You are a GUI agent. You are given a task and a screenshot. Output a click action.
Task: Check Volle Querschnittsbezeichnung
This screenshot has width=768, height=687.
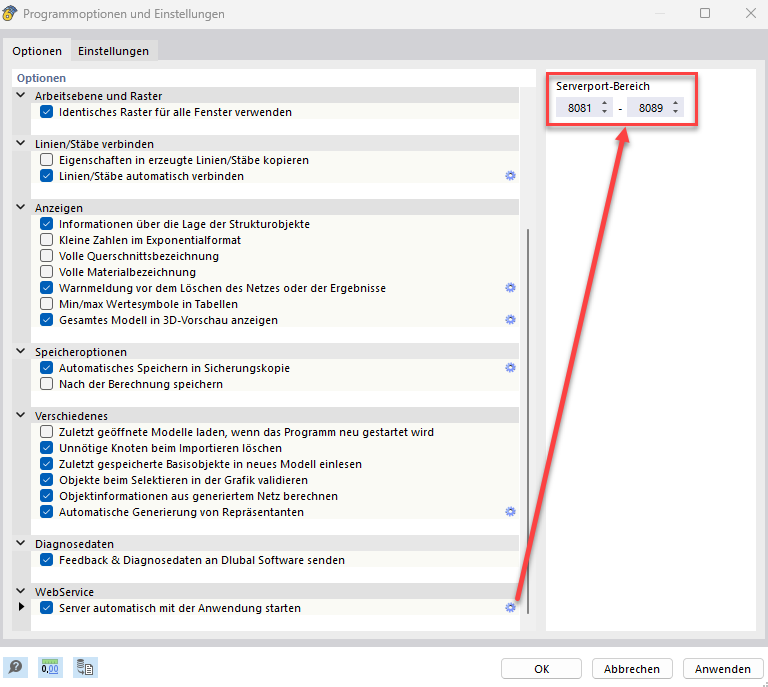click(47, 256)
